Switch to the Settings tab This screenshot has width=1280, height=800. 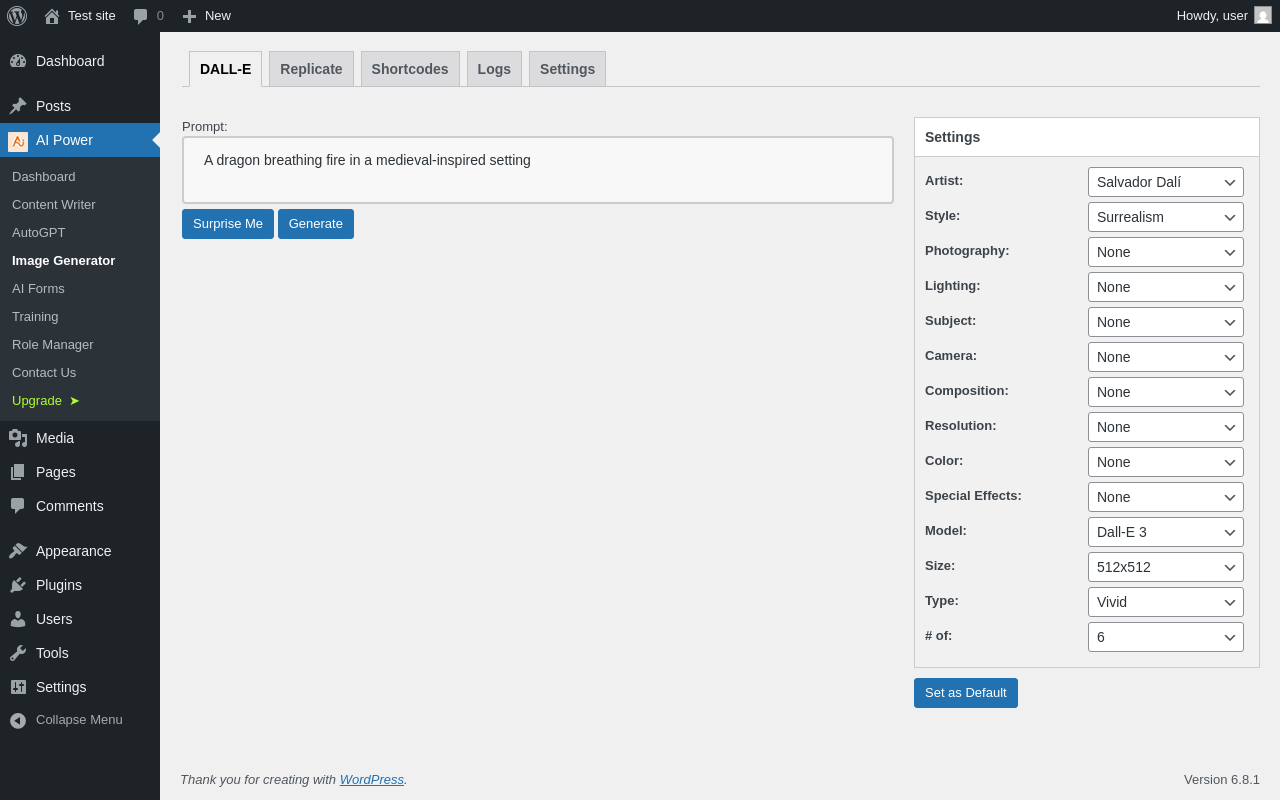(567, 69)
